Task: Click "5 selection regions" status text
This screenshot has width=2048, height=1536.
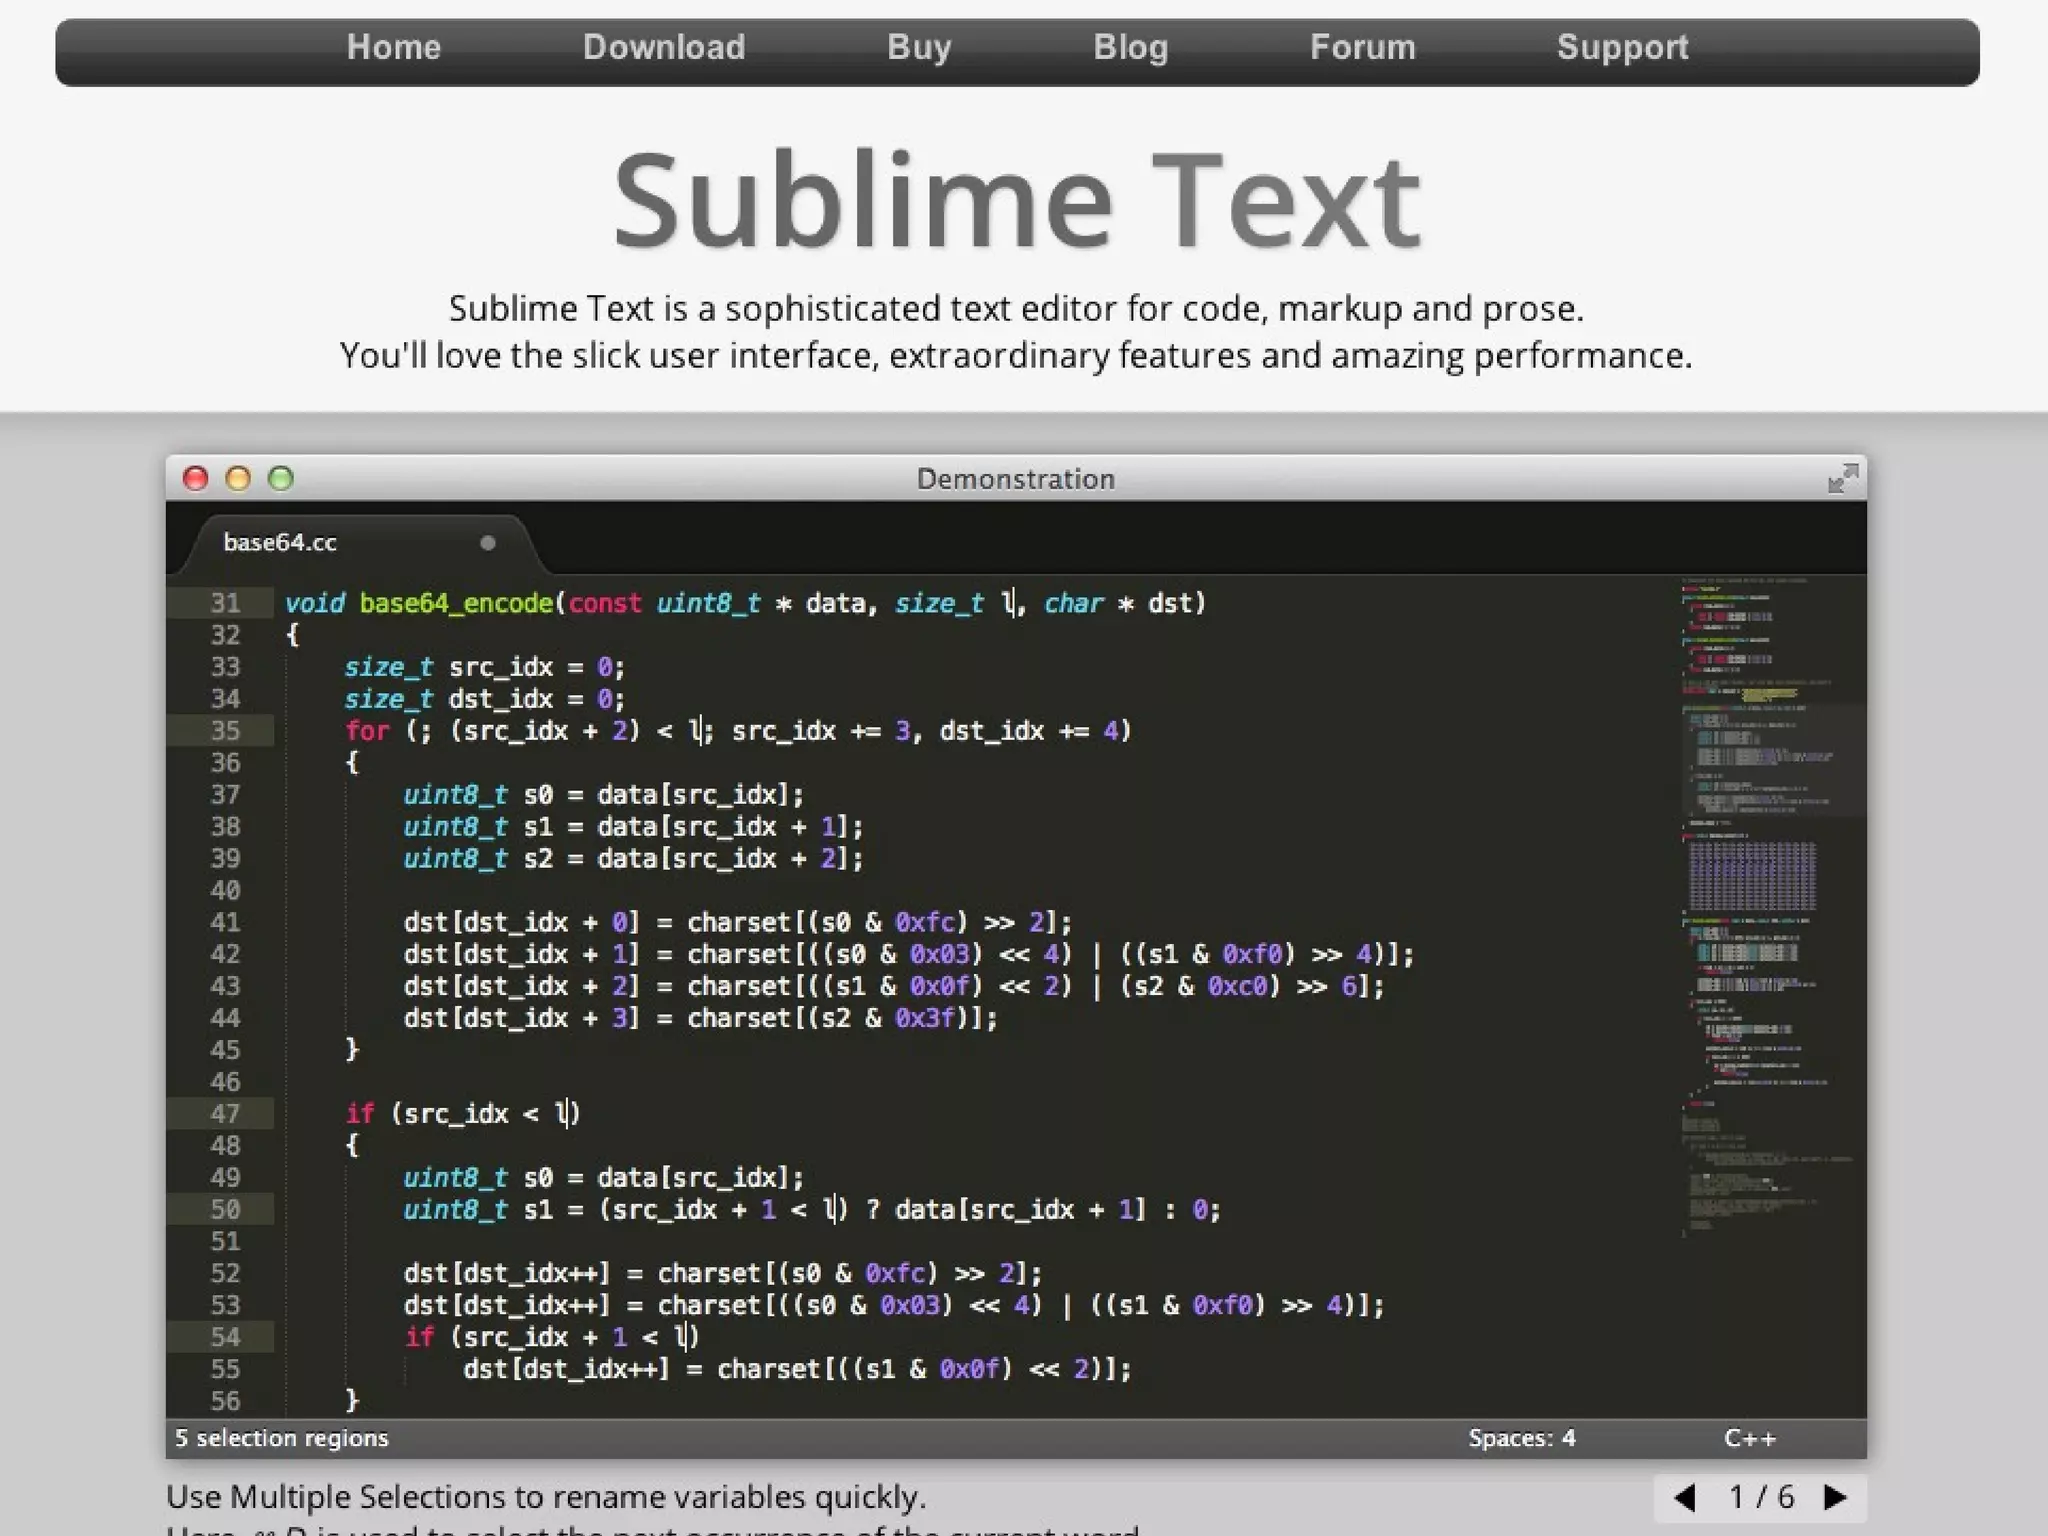Action: click(x=282, y=1438)
